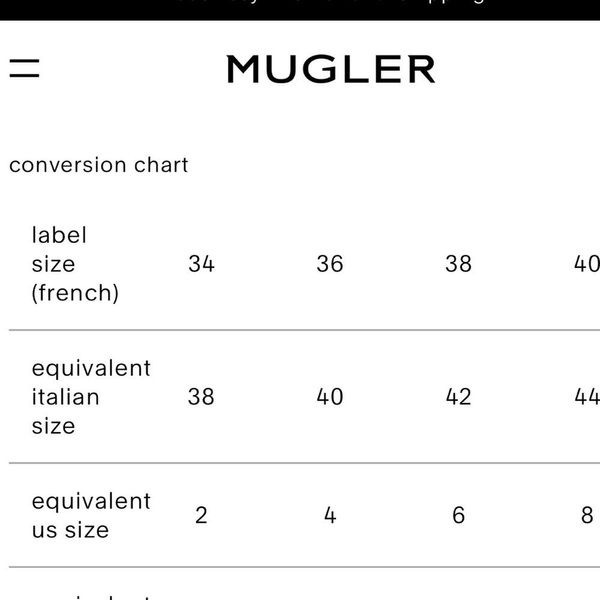The width and height of the screenshot is (600, 600).
Task: Click the MUGLER logo
Action: [331, 69]
